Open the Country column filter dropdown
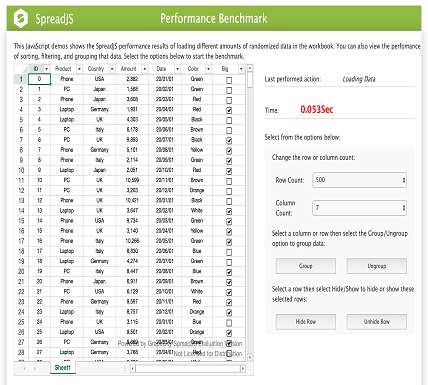Image resolution: width=428 pixels, height=385 pixels. 112,69
